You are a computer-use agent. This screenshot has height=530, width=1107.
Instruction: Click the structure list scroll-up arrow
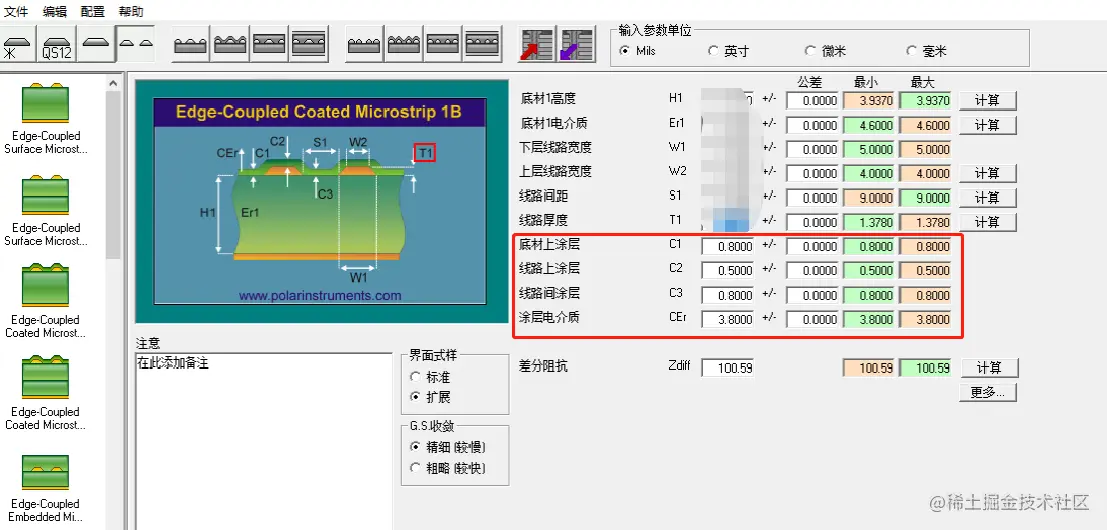point(113,83)
